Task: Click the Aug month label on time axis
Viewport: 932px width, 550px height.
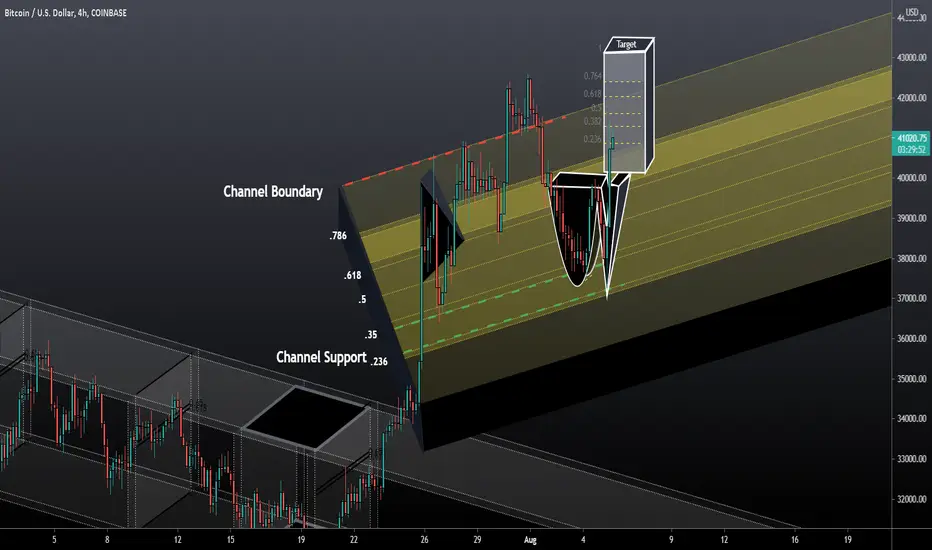Action: (x=530, y=540)
